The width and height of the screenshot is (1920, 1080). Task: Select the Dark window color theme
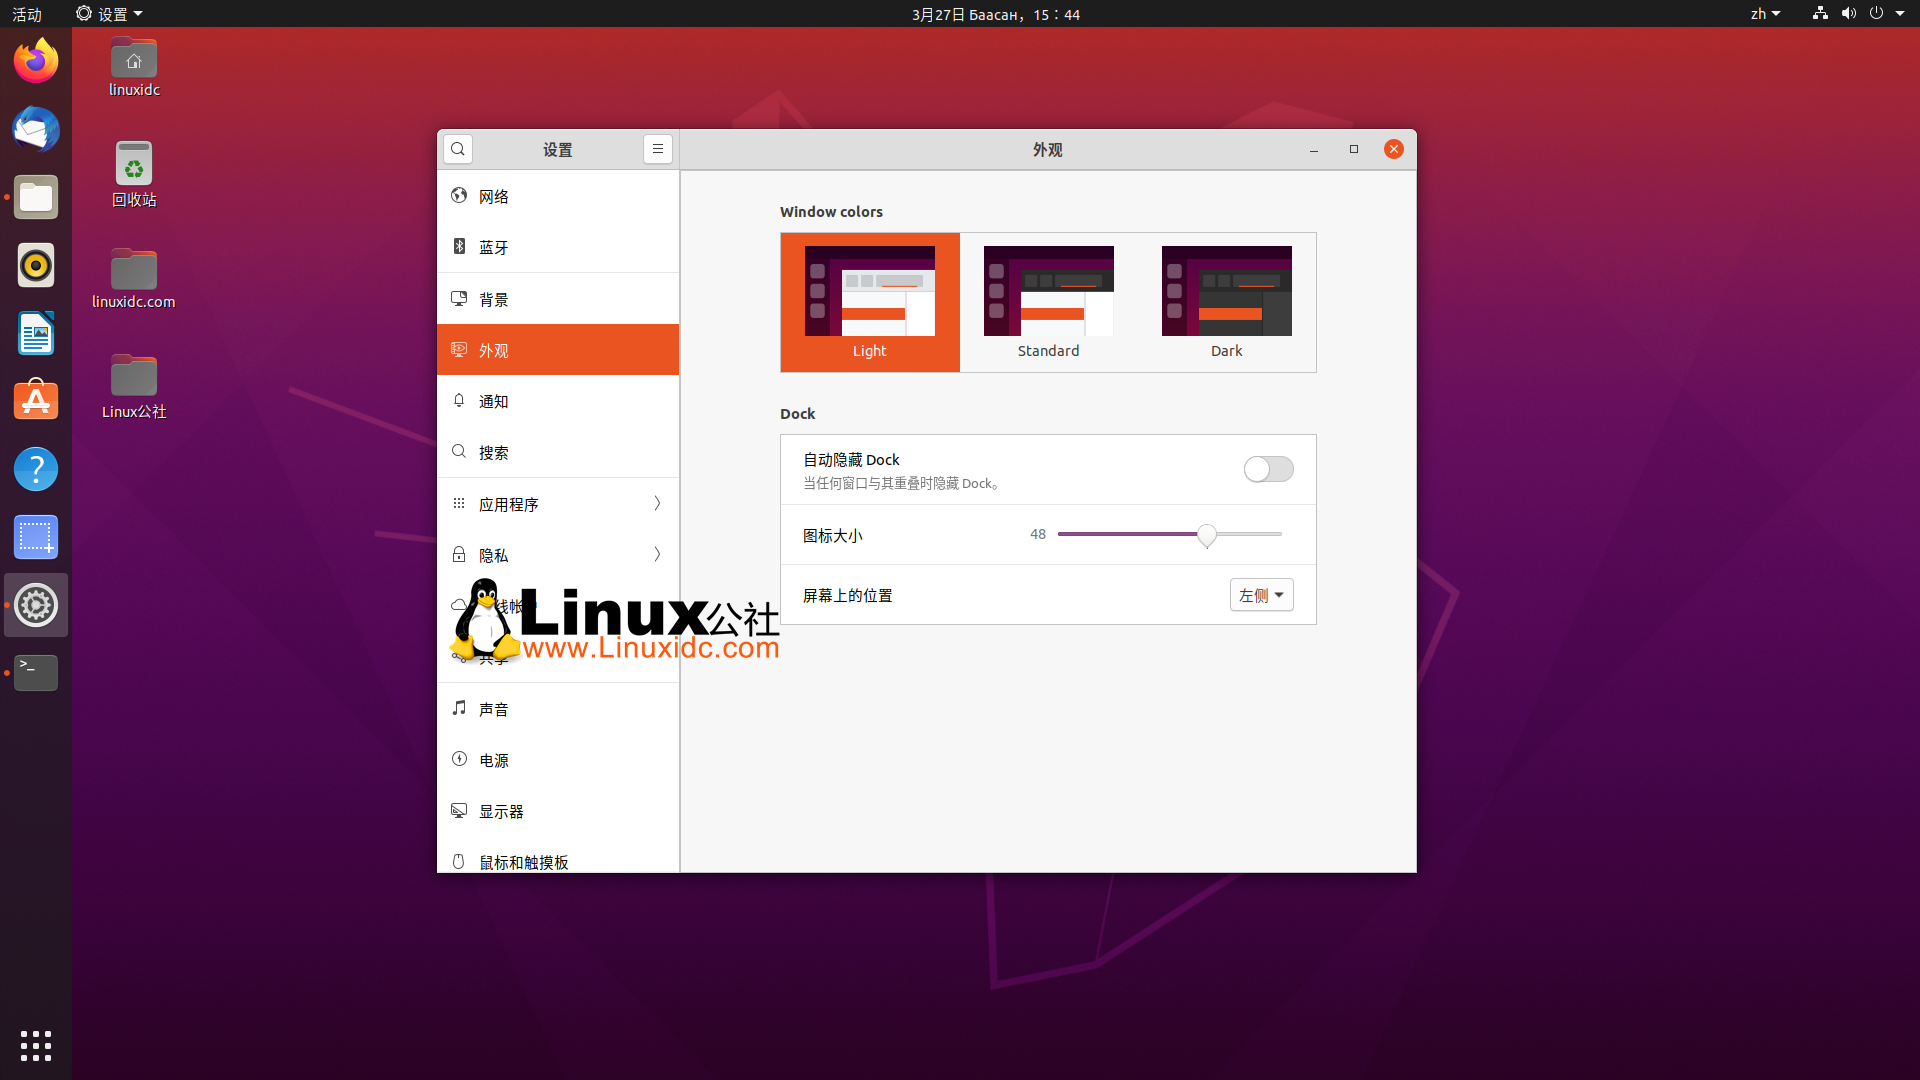point(1227,302)
